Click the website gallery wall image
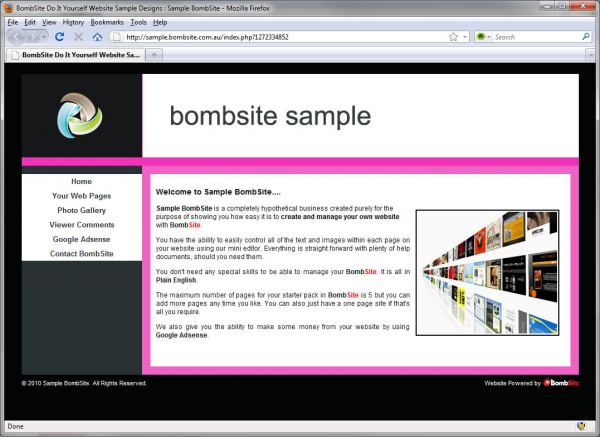600x437 pixels. point(488,272)
